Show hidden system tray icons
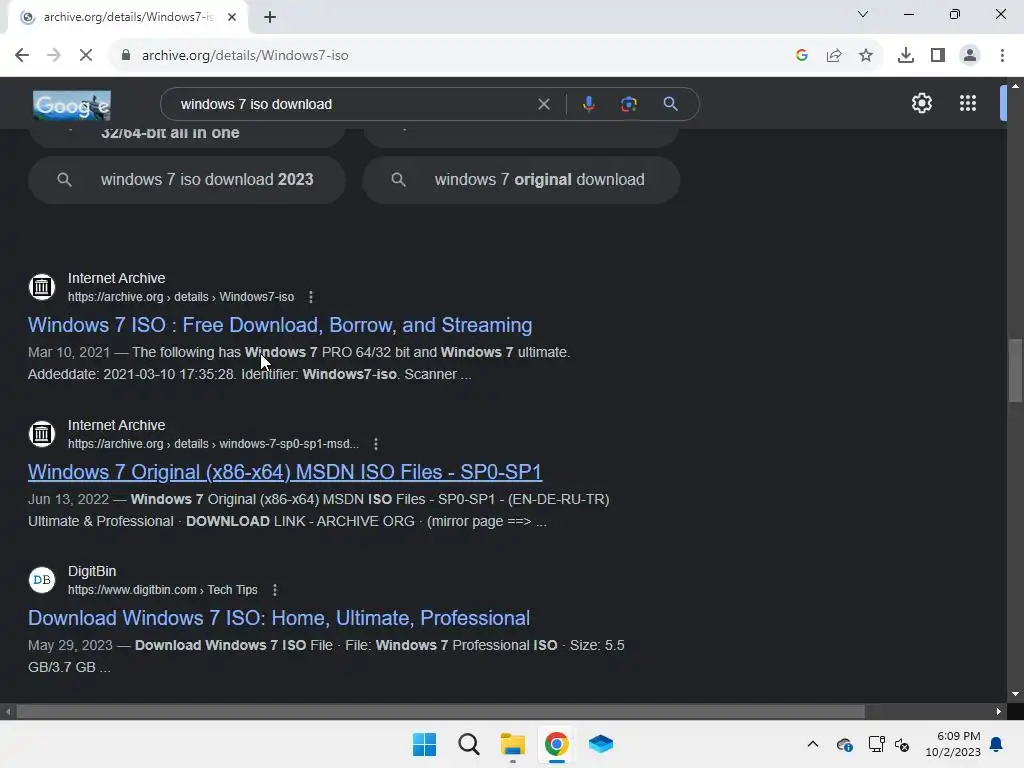This screenshot has height=768, width=1024. [812, 744]
